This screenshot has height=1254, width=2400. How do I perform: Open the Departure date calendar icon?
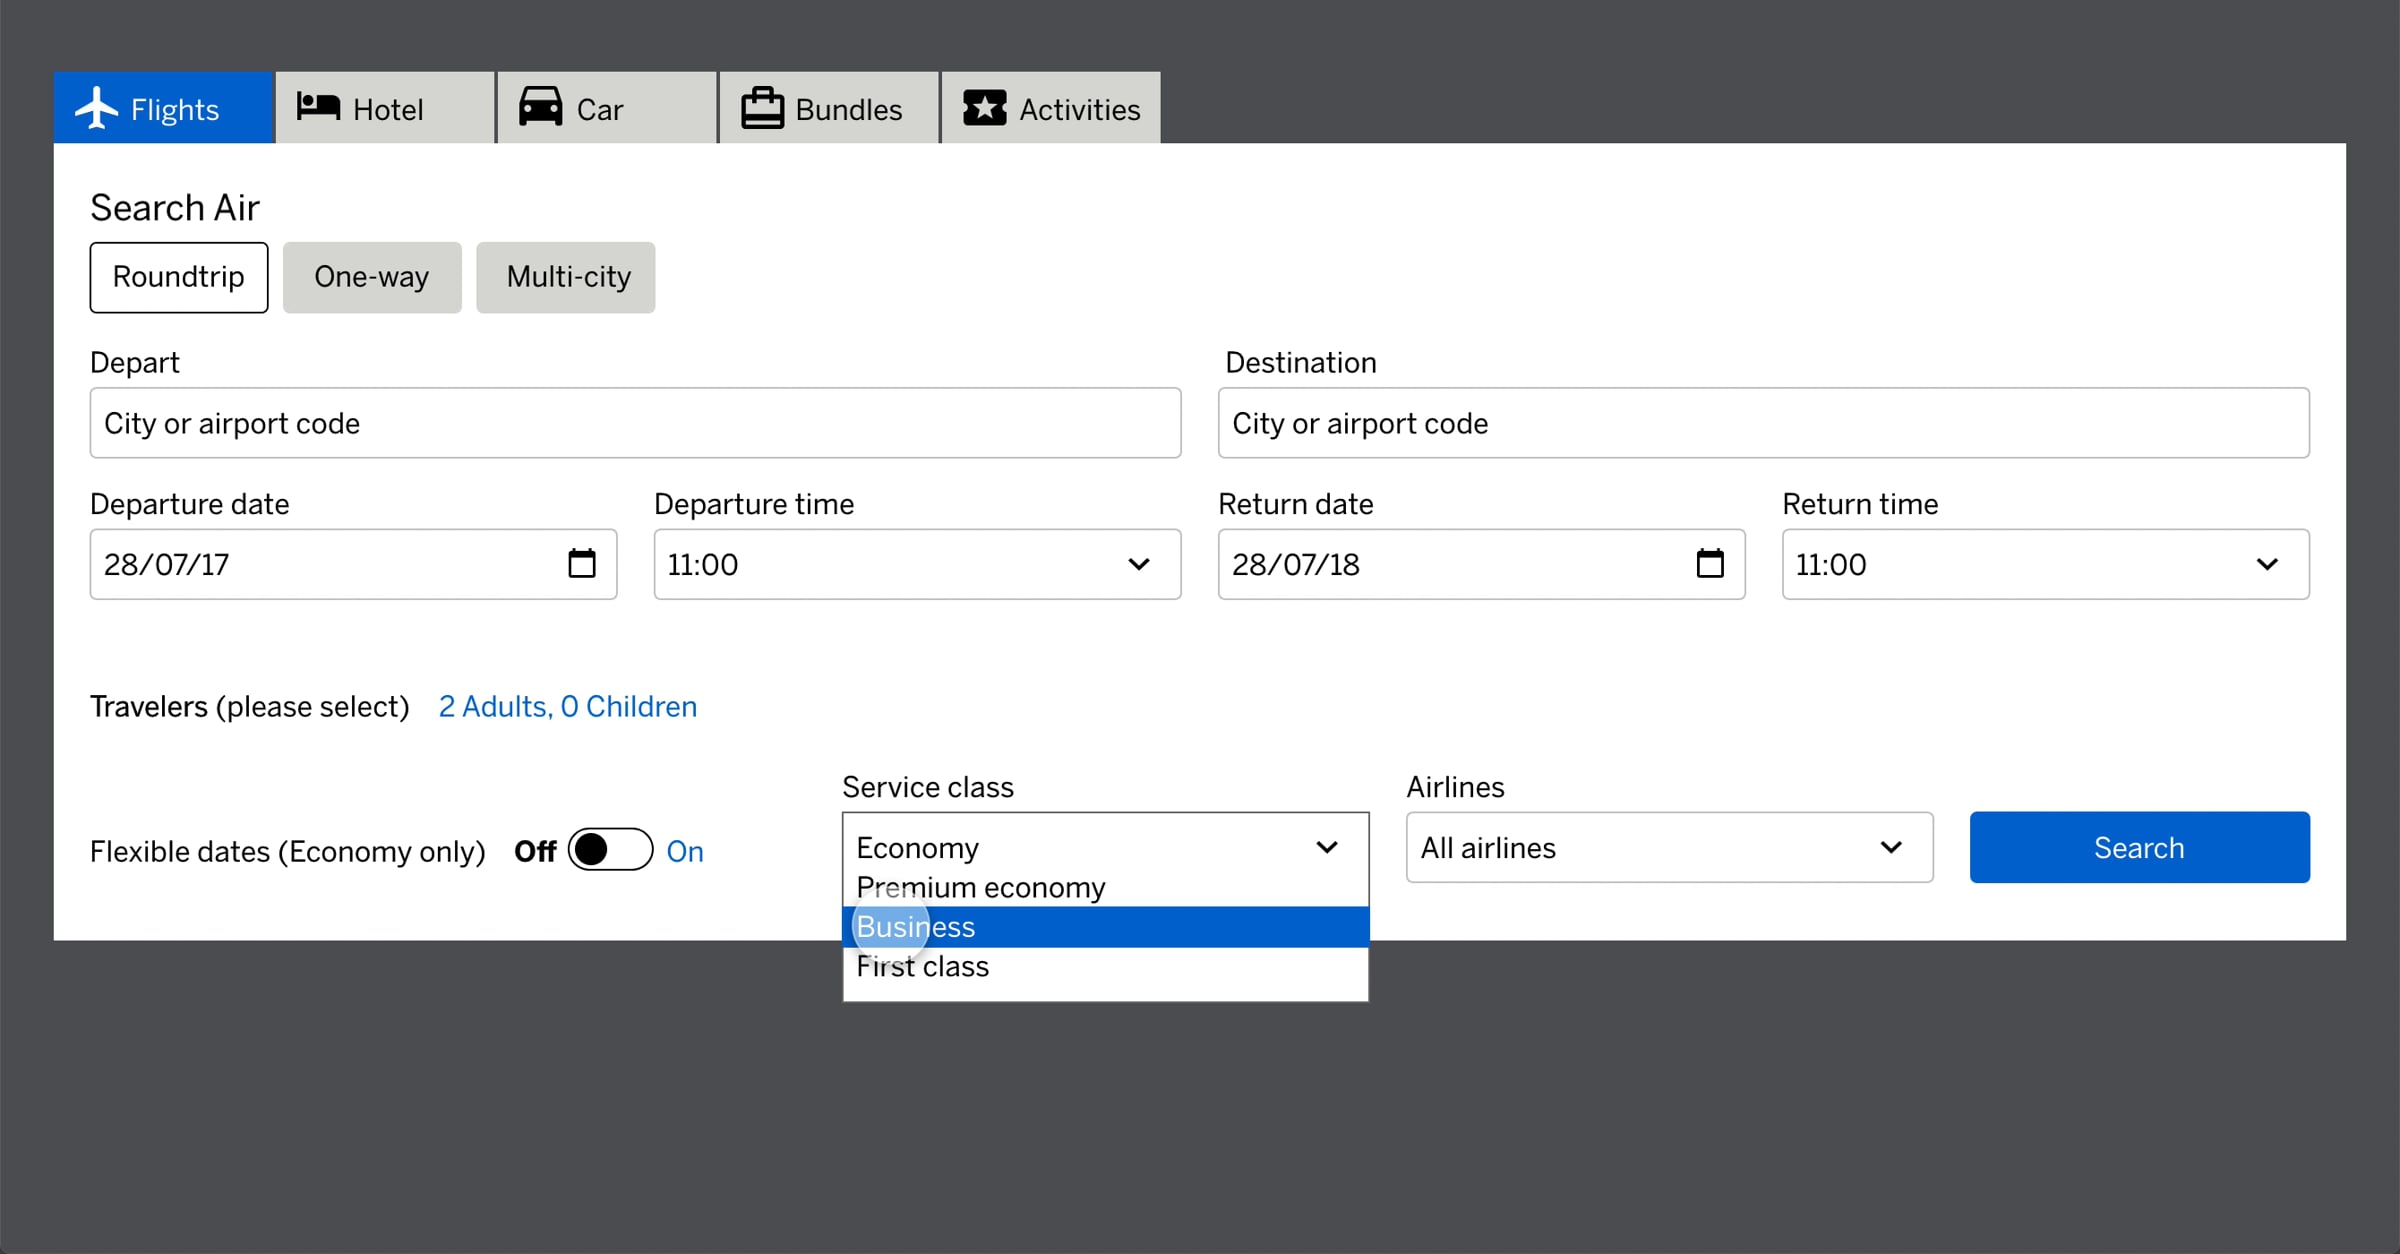pos(582,564)
